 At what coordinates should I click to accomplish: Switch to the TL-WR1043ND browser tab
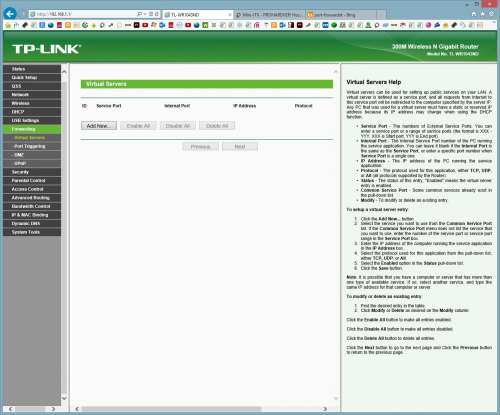pos(197,15)
